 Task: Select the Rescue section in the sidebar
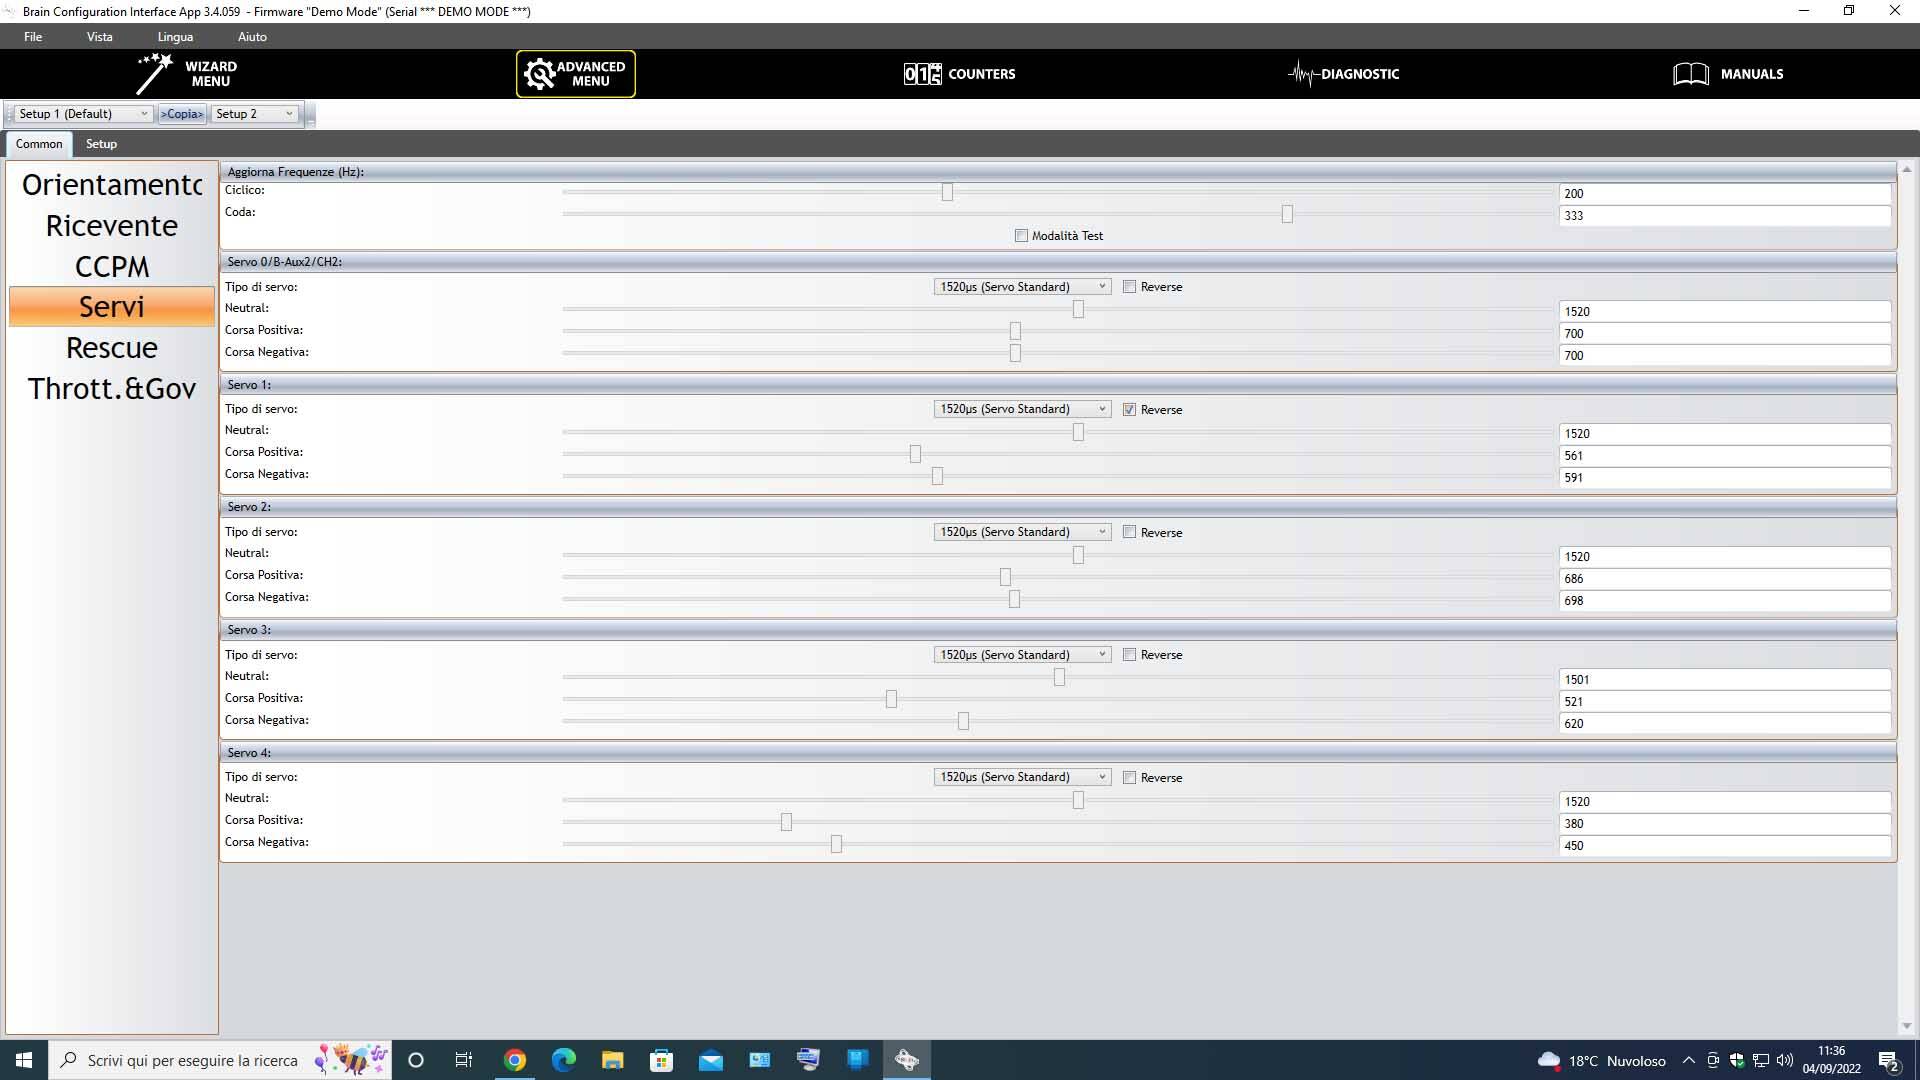tap(112, 348)
